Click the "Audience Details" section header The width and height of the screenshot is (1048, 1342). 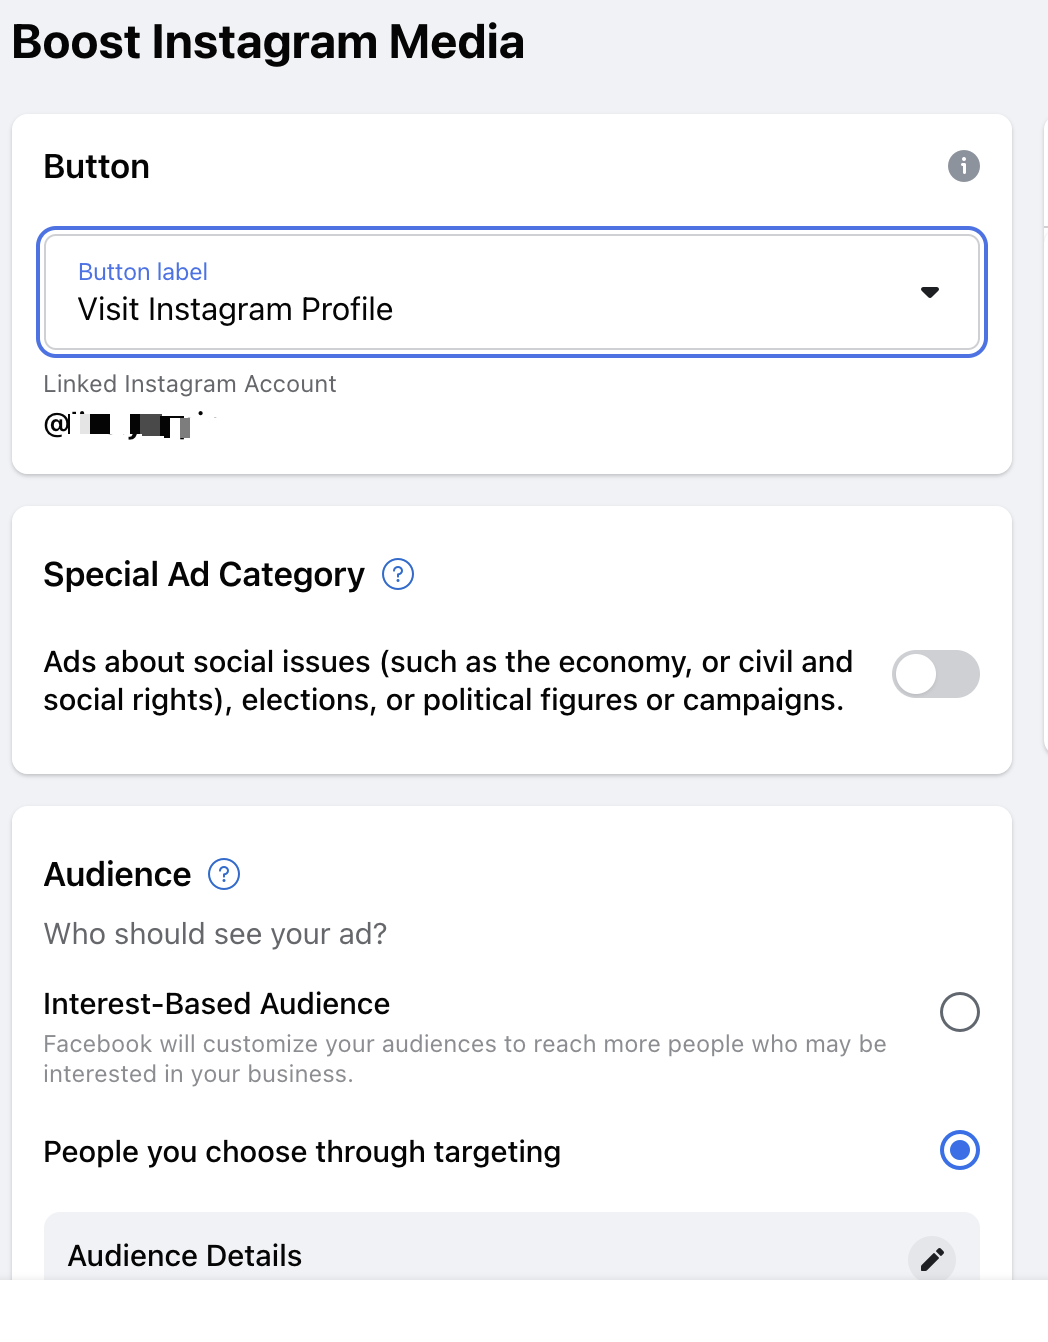(184, 1255)
